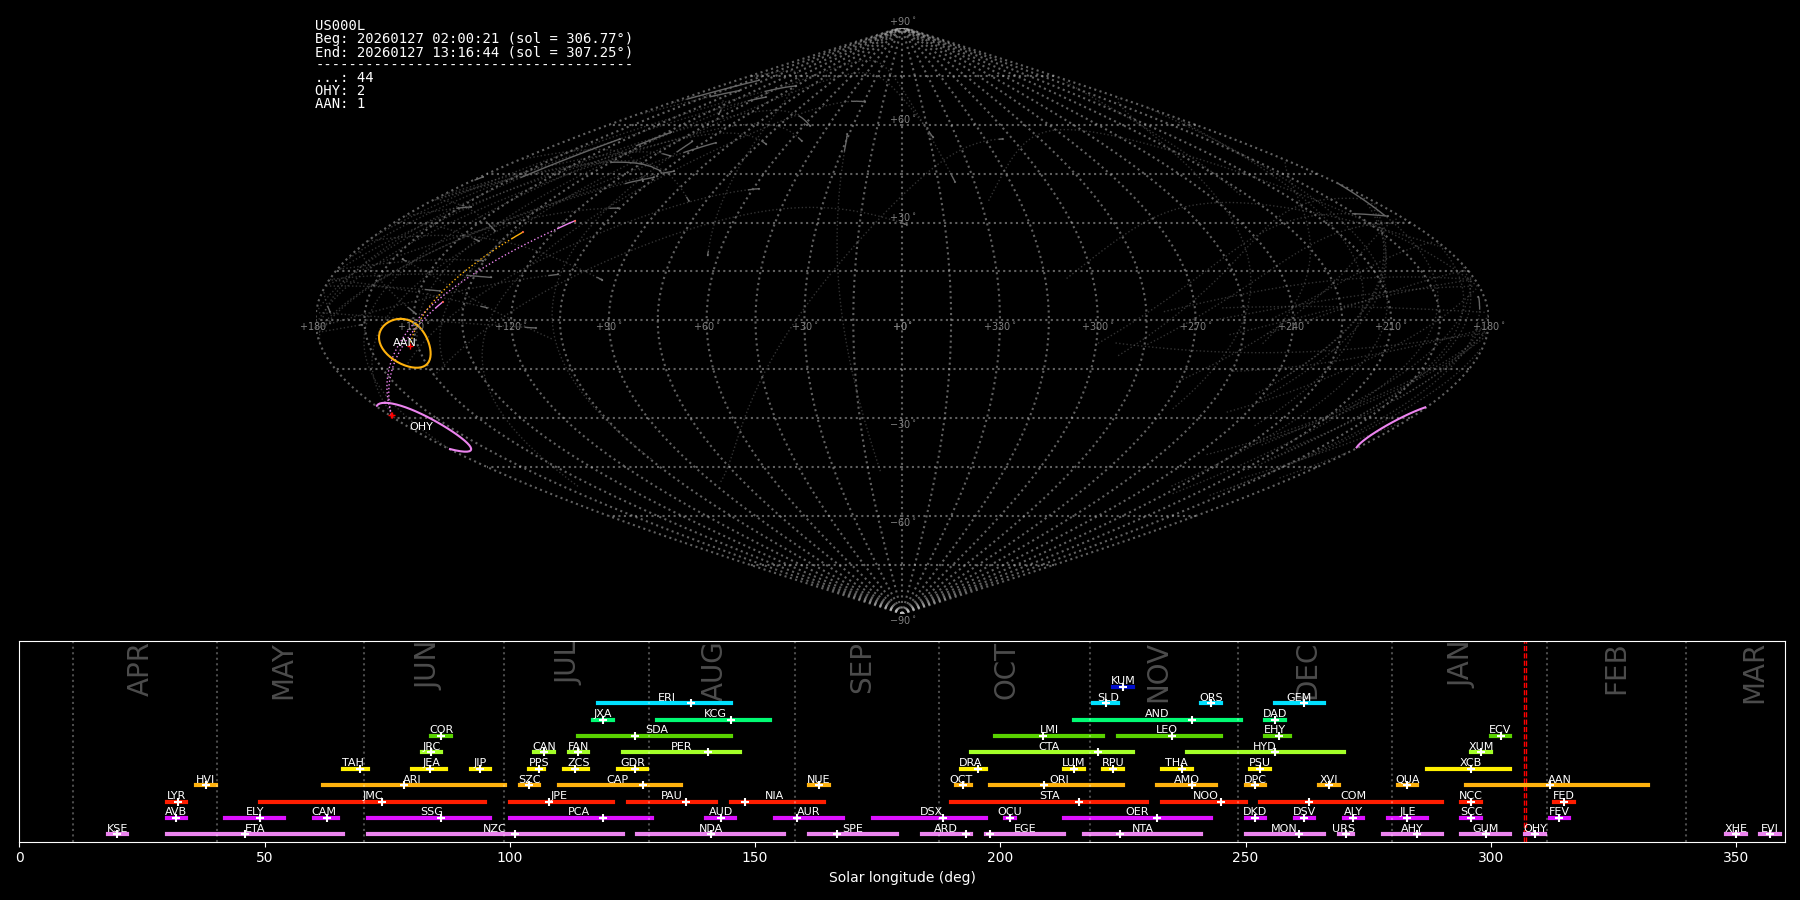Click the XHE shower label near March
Viewport: 1800px width, 900px height.
click(x=1735, y=829)
